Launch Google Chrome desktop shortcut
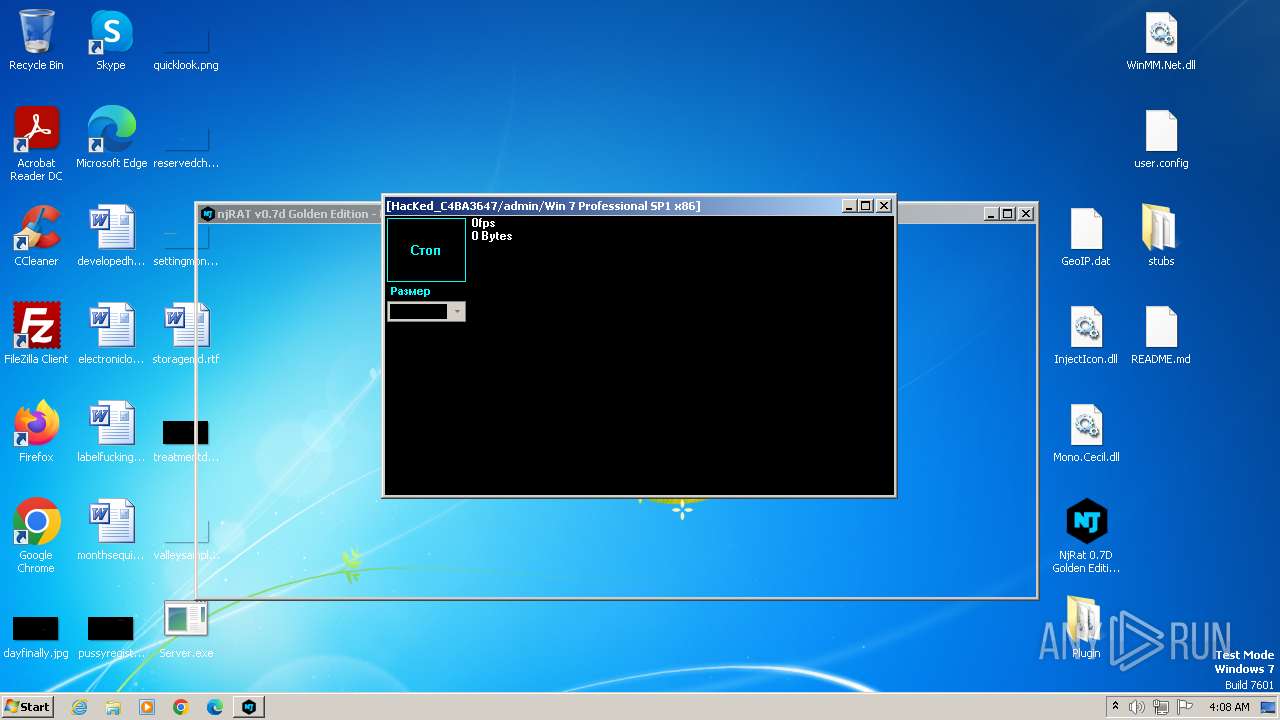Image resolution: width=1280 pixels, height=720 pixels. [x=36, y=537]
